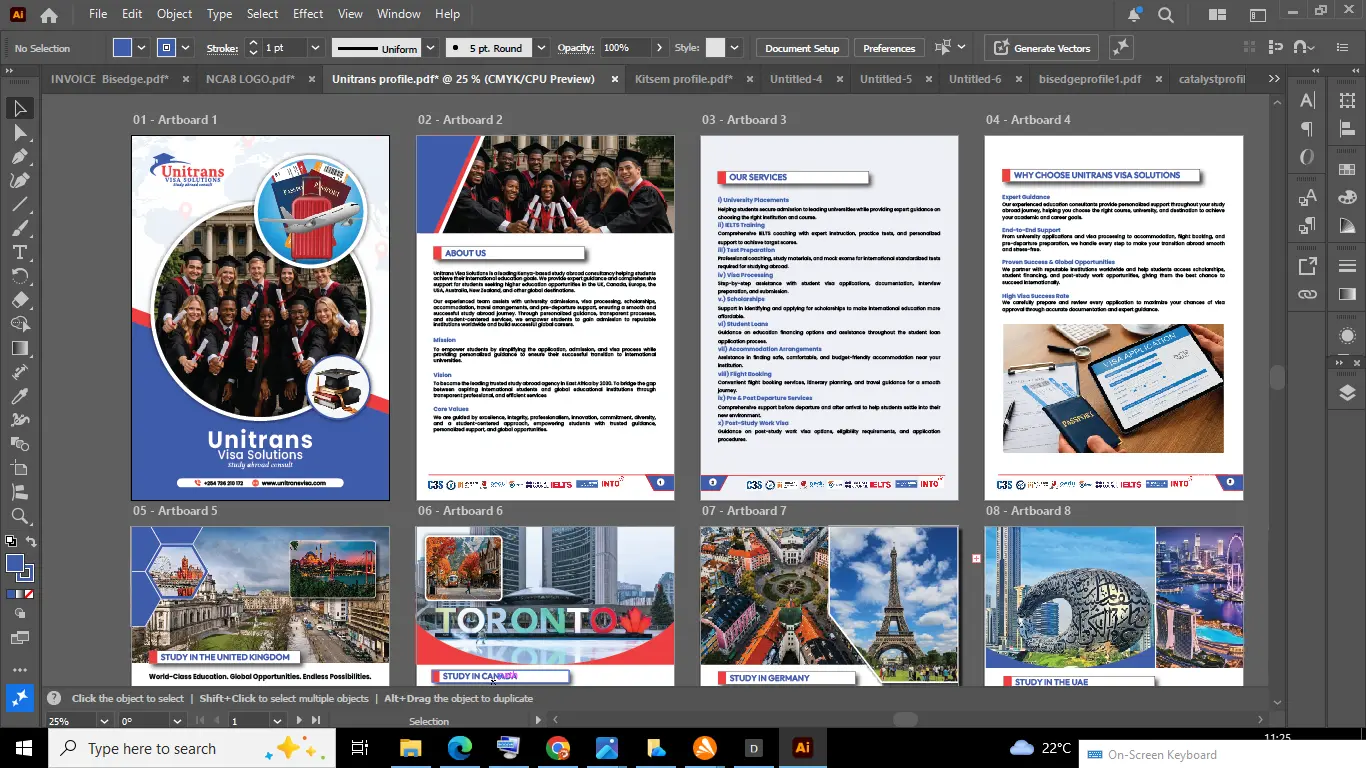Screen dimensions: 1366x768
Task: Select the Selection tool arrow
Action: coord(20,108)
